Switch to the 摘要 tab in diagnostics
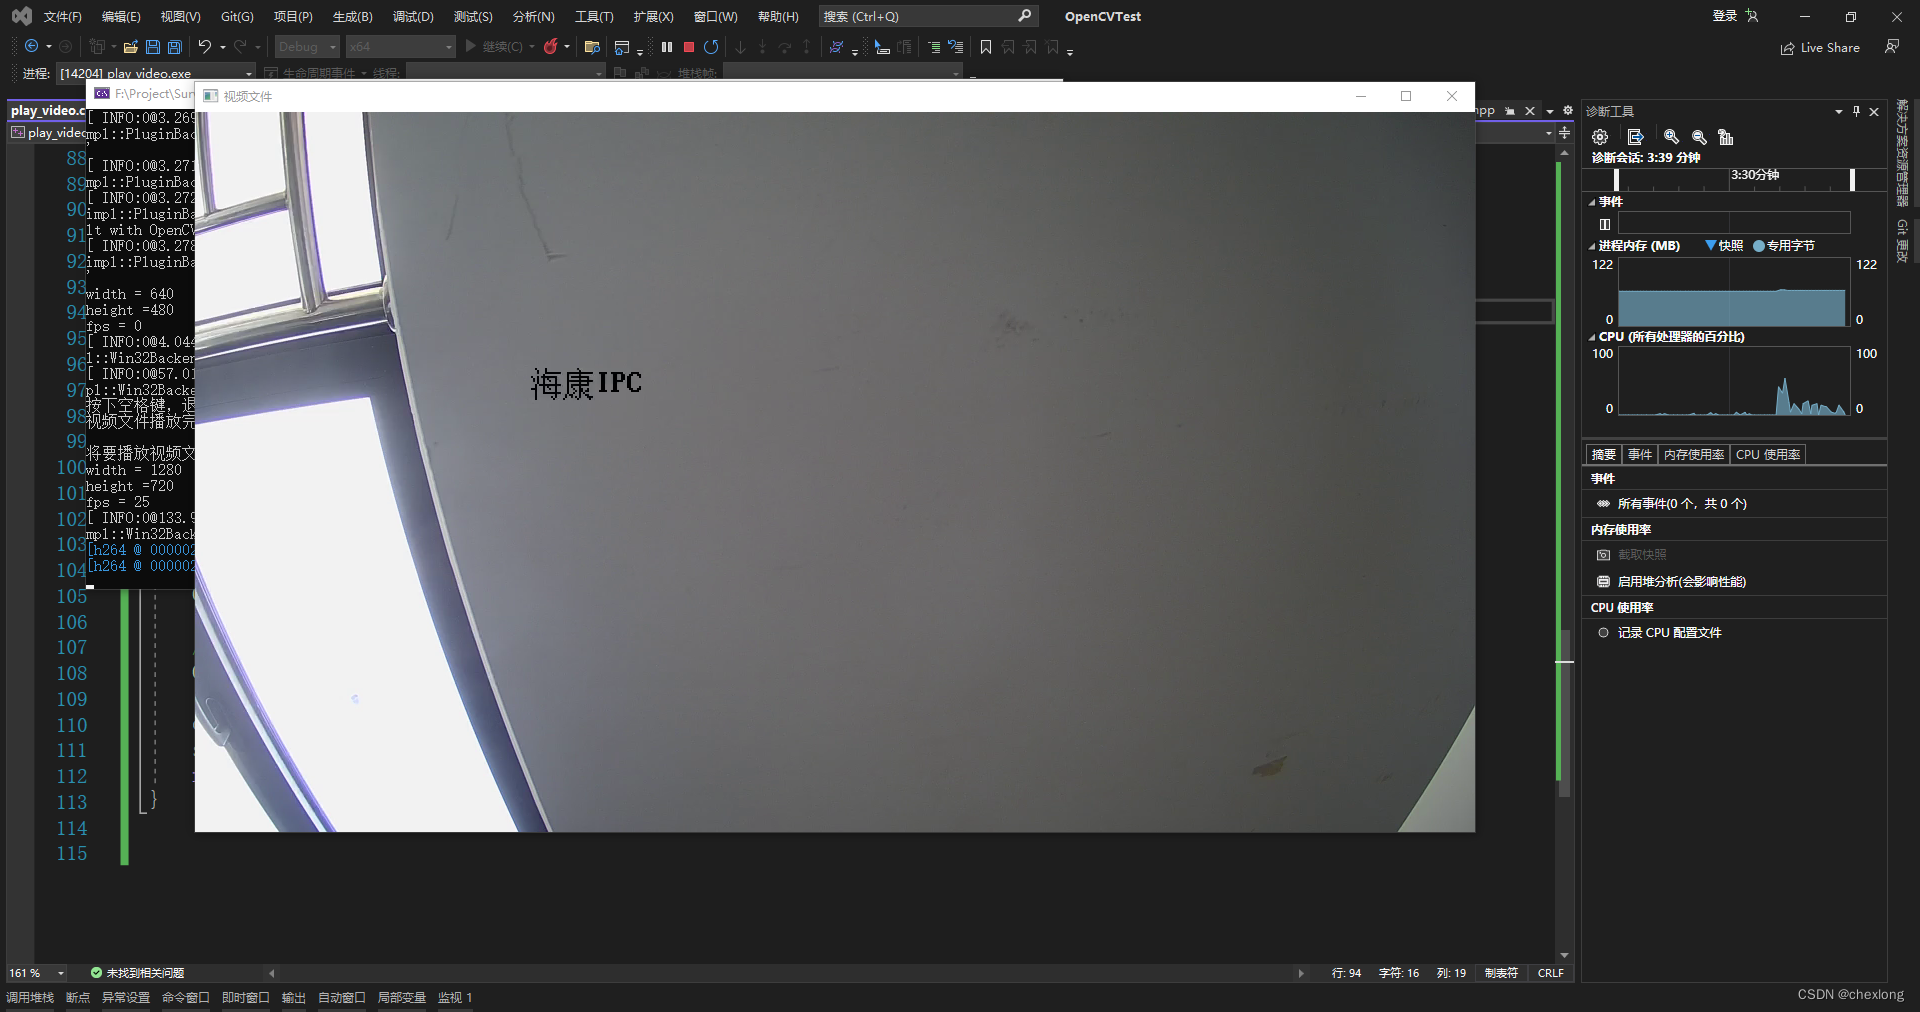 click(1604, 454)
